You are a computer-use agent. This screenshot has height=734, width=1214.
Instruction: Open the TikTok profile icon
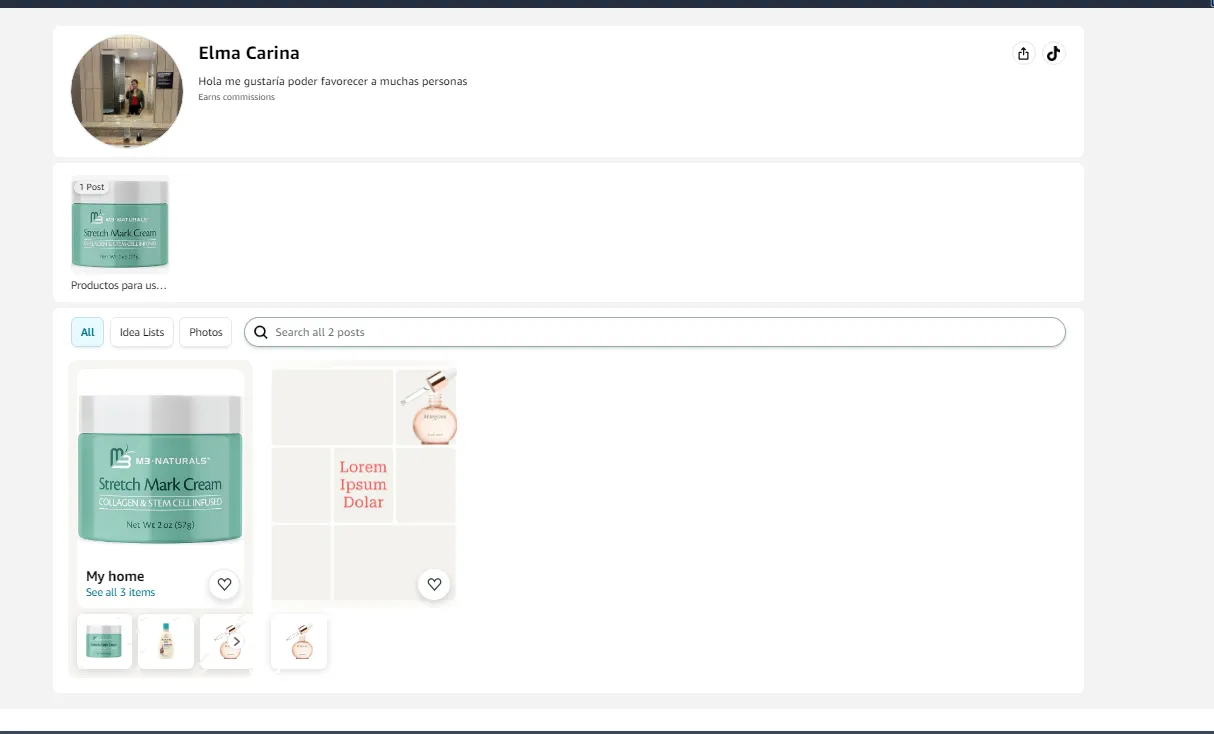(1053, 54)
